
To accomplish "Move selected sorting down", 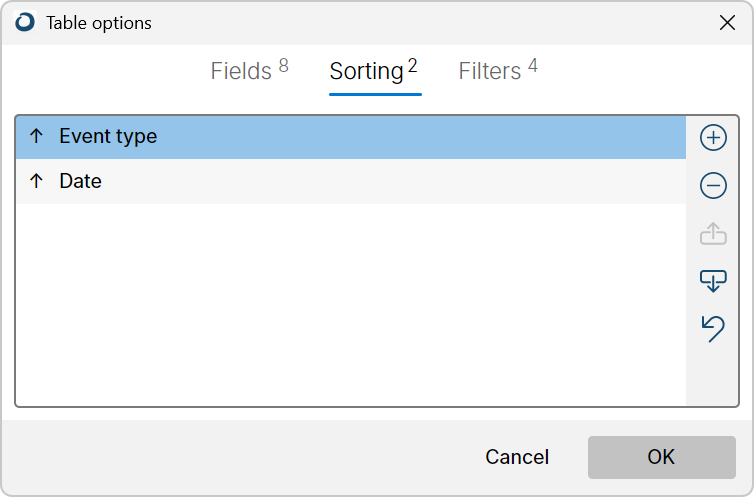I will (713, 281).
